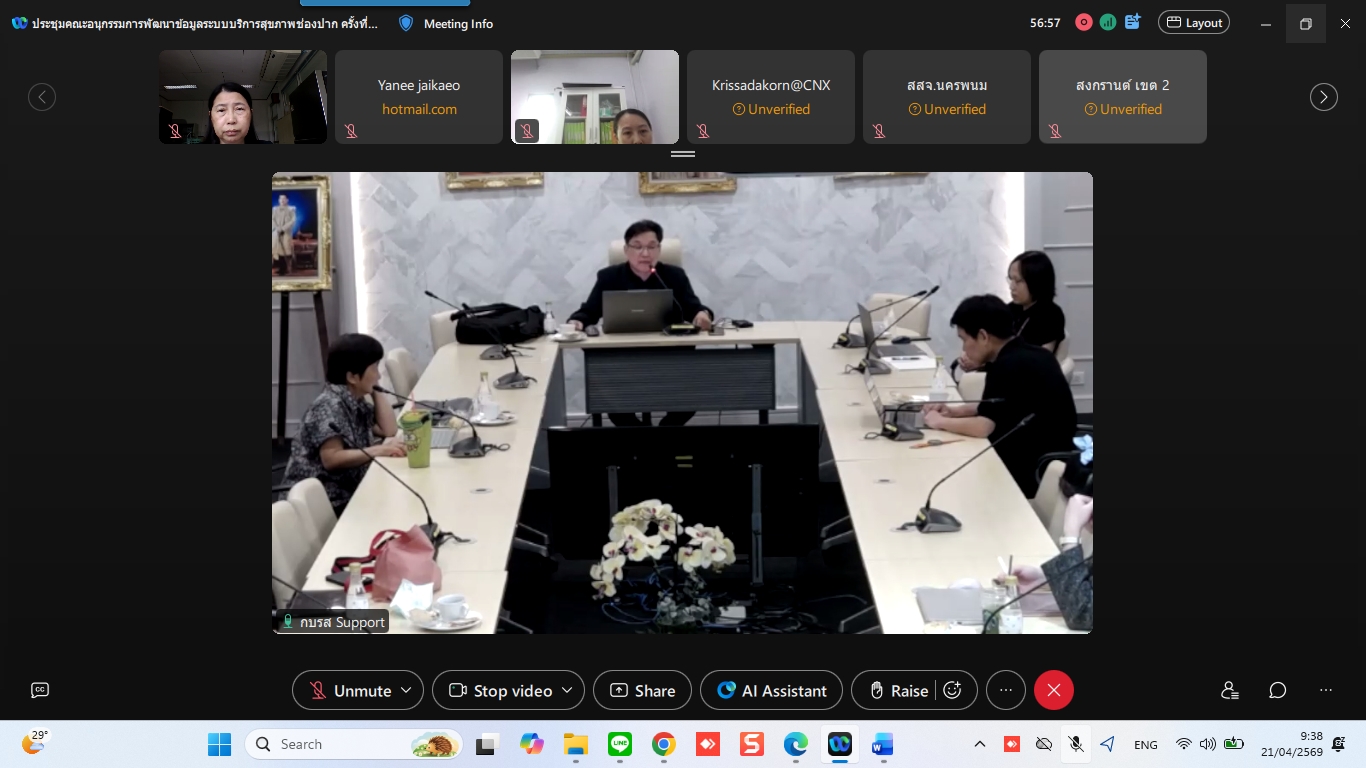
Task: Open the Layout options menu
Action: (x=1193, y=22)
